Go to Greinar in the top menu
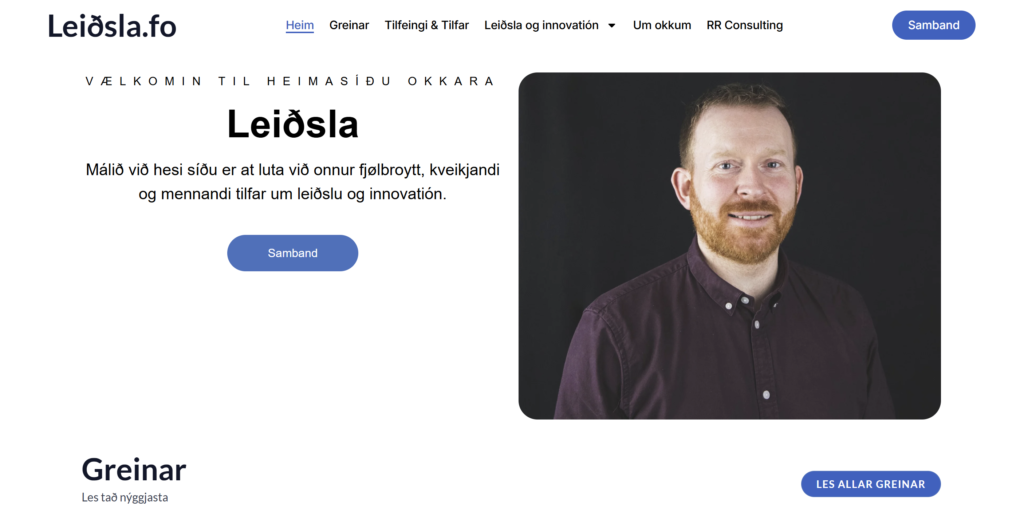 click(x=349, y=25)
